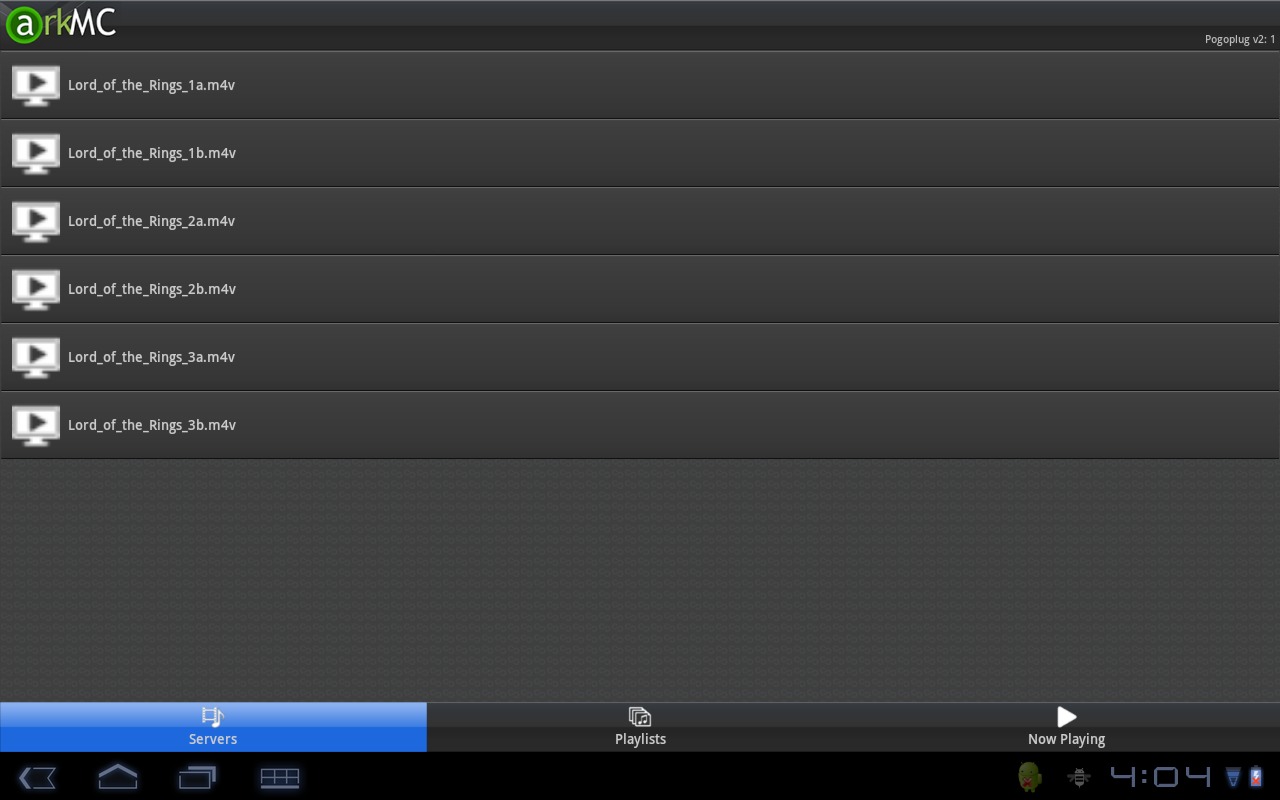Click the 4:04 system clock
1280x800 pixels.
pyautogui.click(x=1160, y=776)
